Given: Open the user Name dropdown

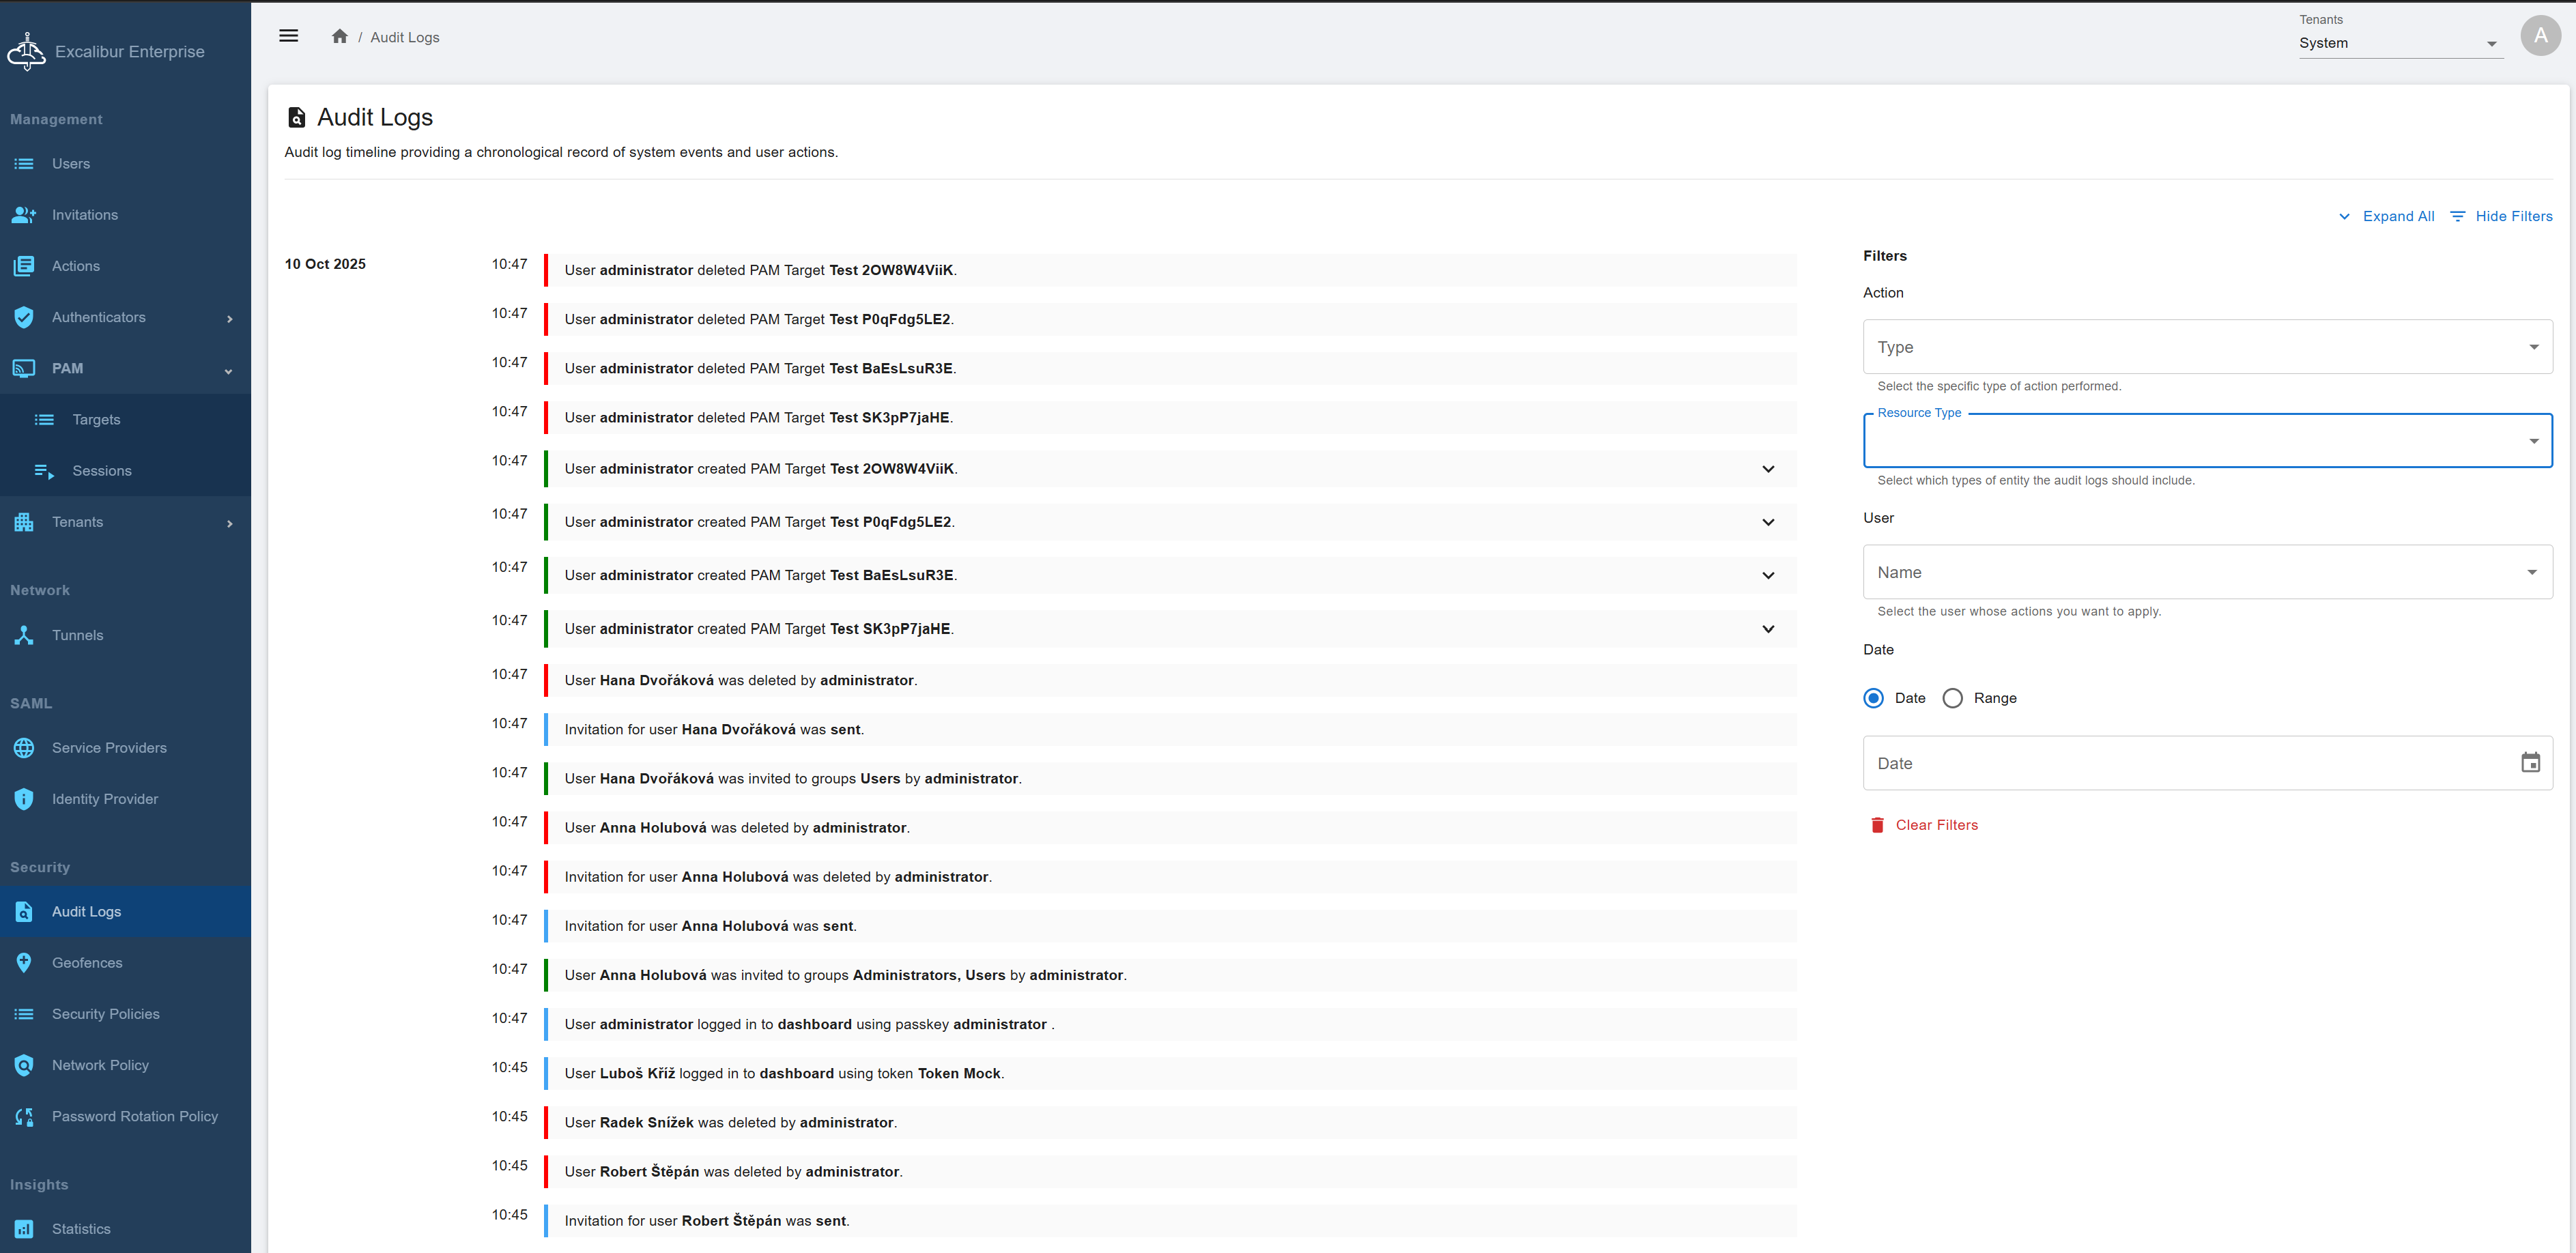Looking at the screenshot, I should 2207,572.
